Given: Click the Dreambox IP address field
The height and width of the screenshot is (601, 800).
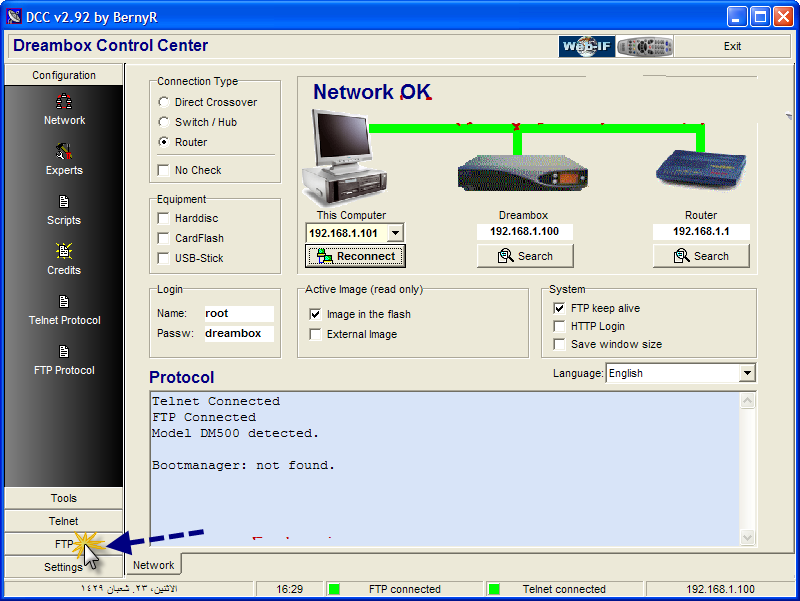Looking at the screenshot, I should click(525, 232).
